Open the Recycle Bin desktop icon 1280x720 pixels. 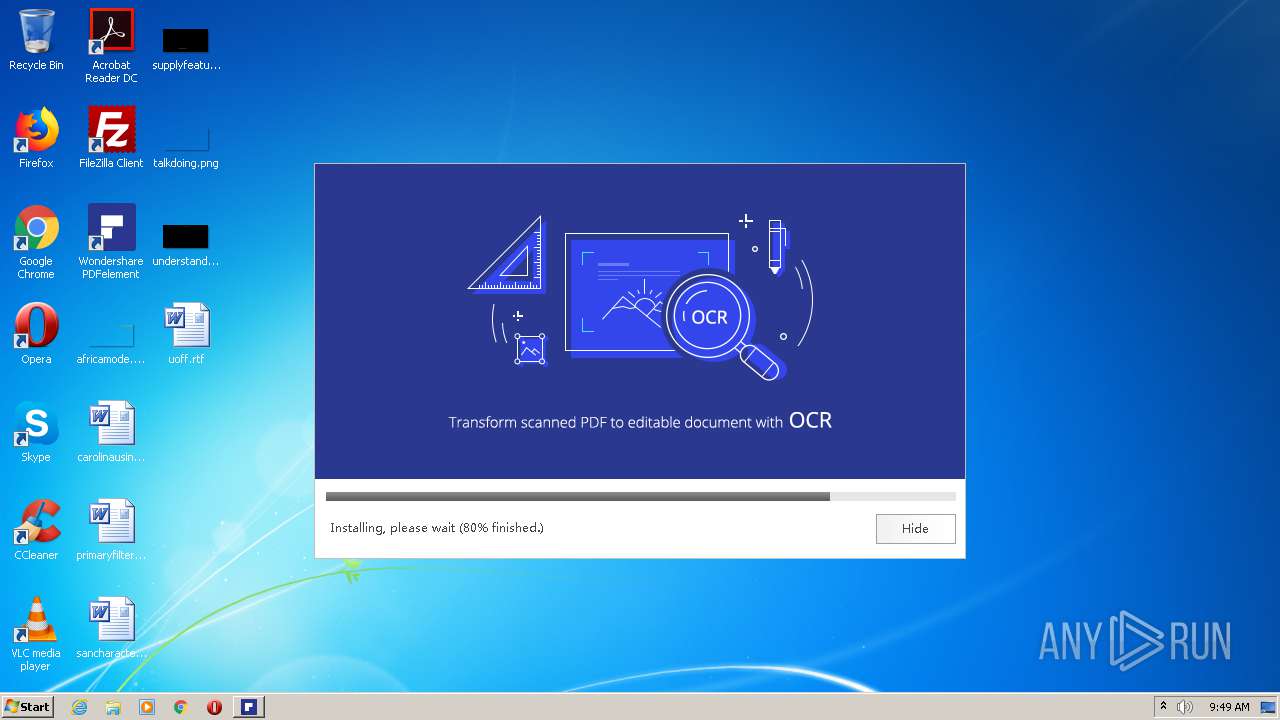36,40
